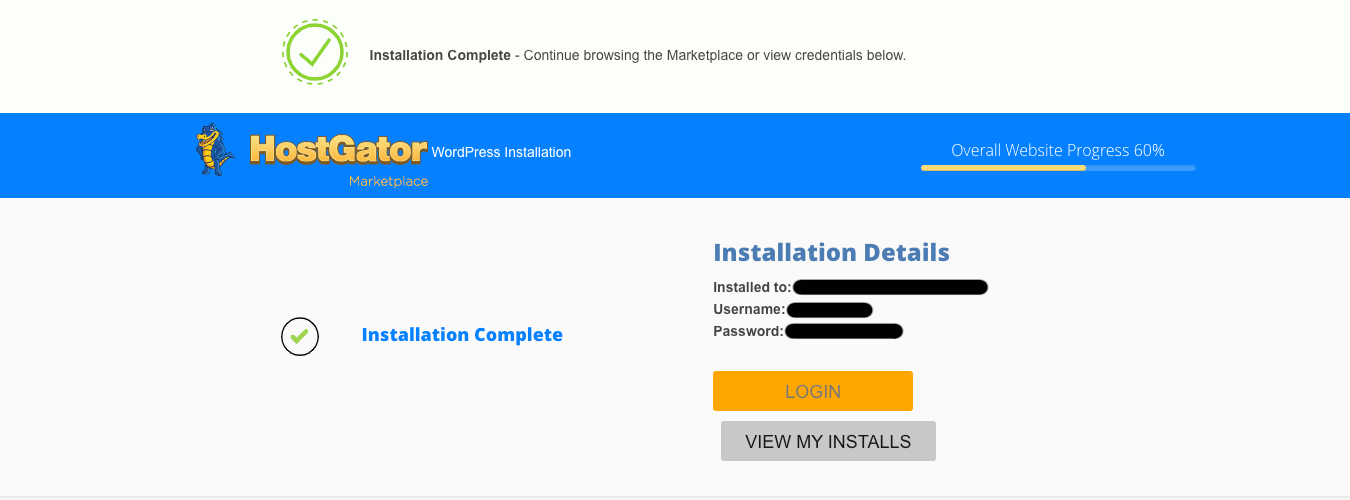Screen dimensions: 1350x500
Task: Click the redacted Installed to value
Action: 890,288
